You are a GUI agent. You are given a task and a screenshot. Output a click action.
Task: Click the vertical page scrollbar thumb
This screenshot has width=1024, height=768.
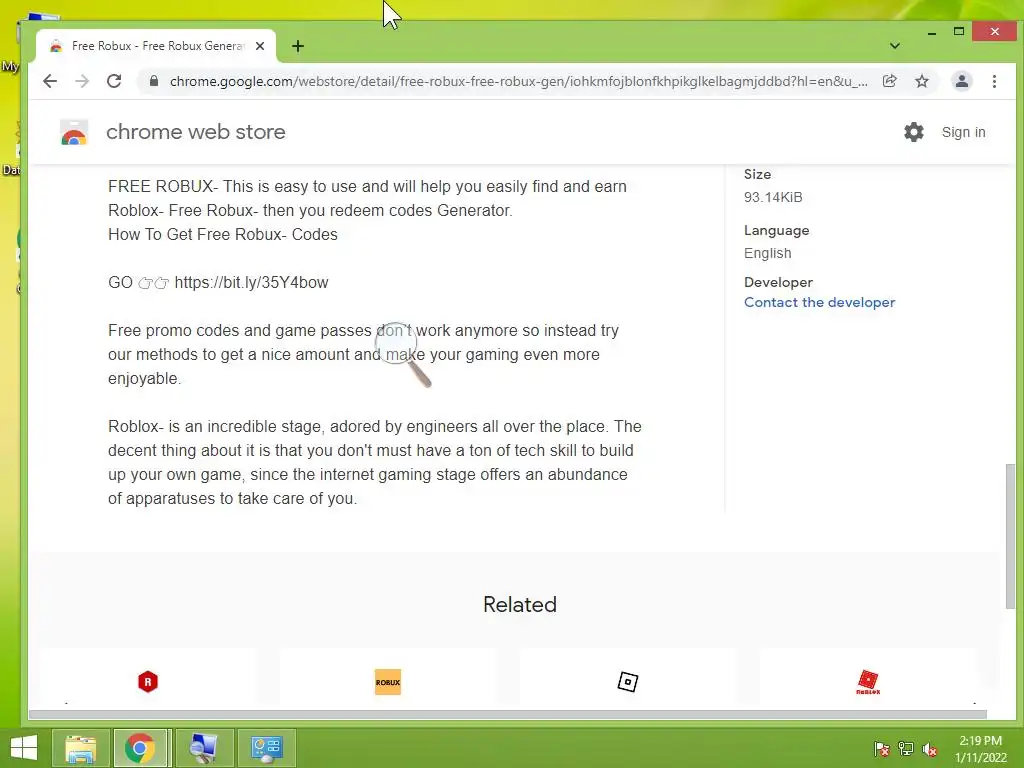[1010, 536]
